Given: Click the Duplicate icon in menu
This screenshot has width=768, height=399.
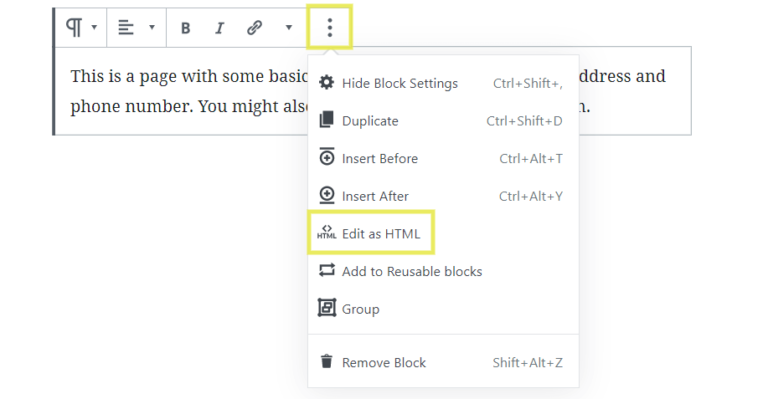Looking at the screenshot, I should (x=327, y=120).
